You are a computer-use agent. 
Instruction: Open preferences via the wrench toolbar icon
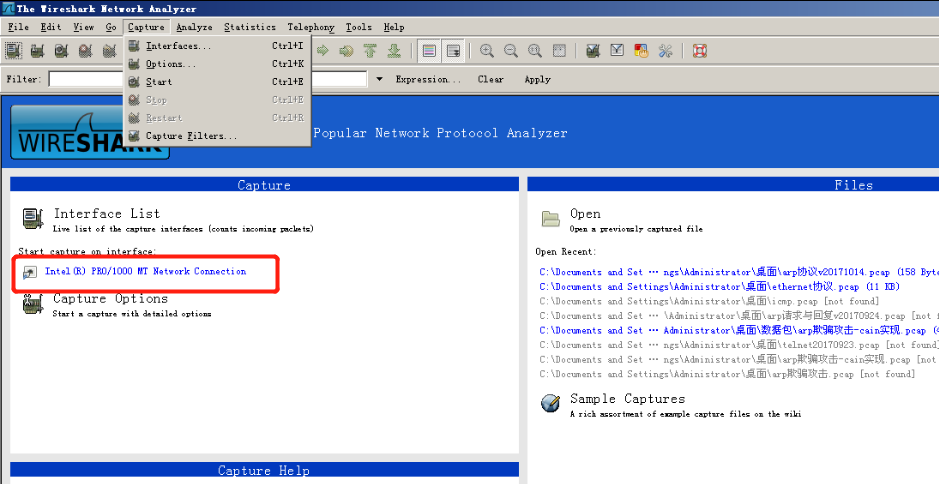(x=665, y=51)
